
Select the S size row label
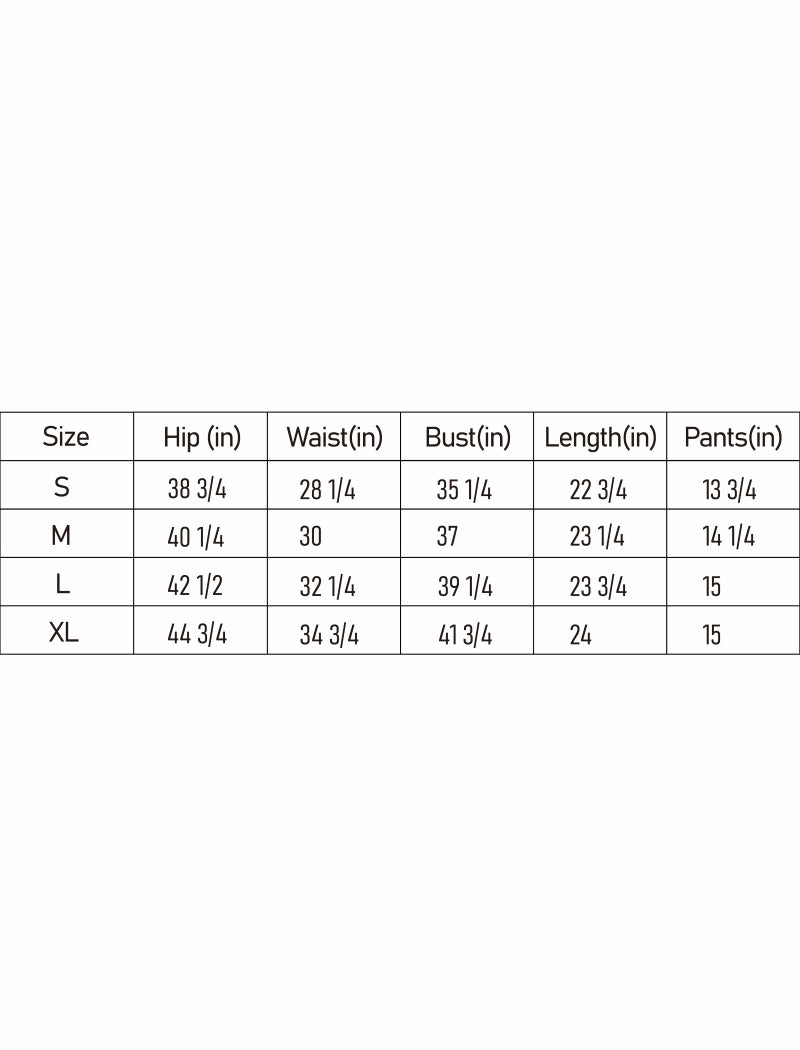(62, 488)
